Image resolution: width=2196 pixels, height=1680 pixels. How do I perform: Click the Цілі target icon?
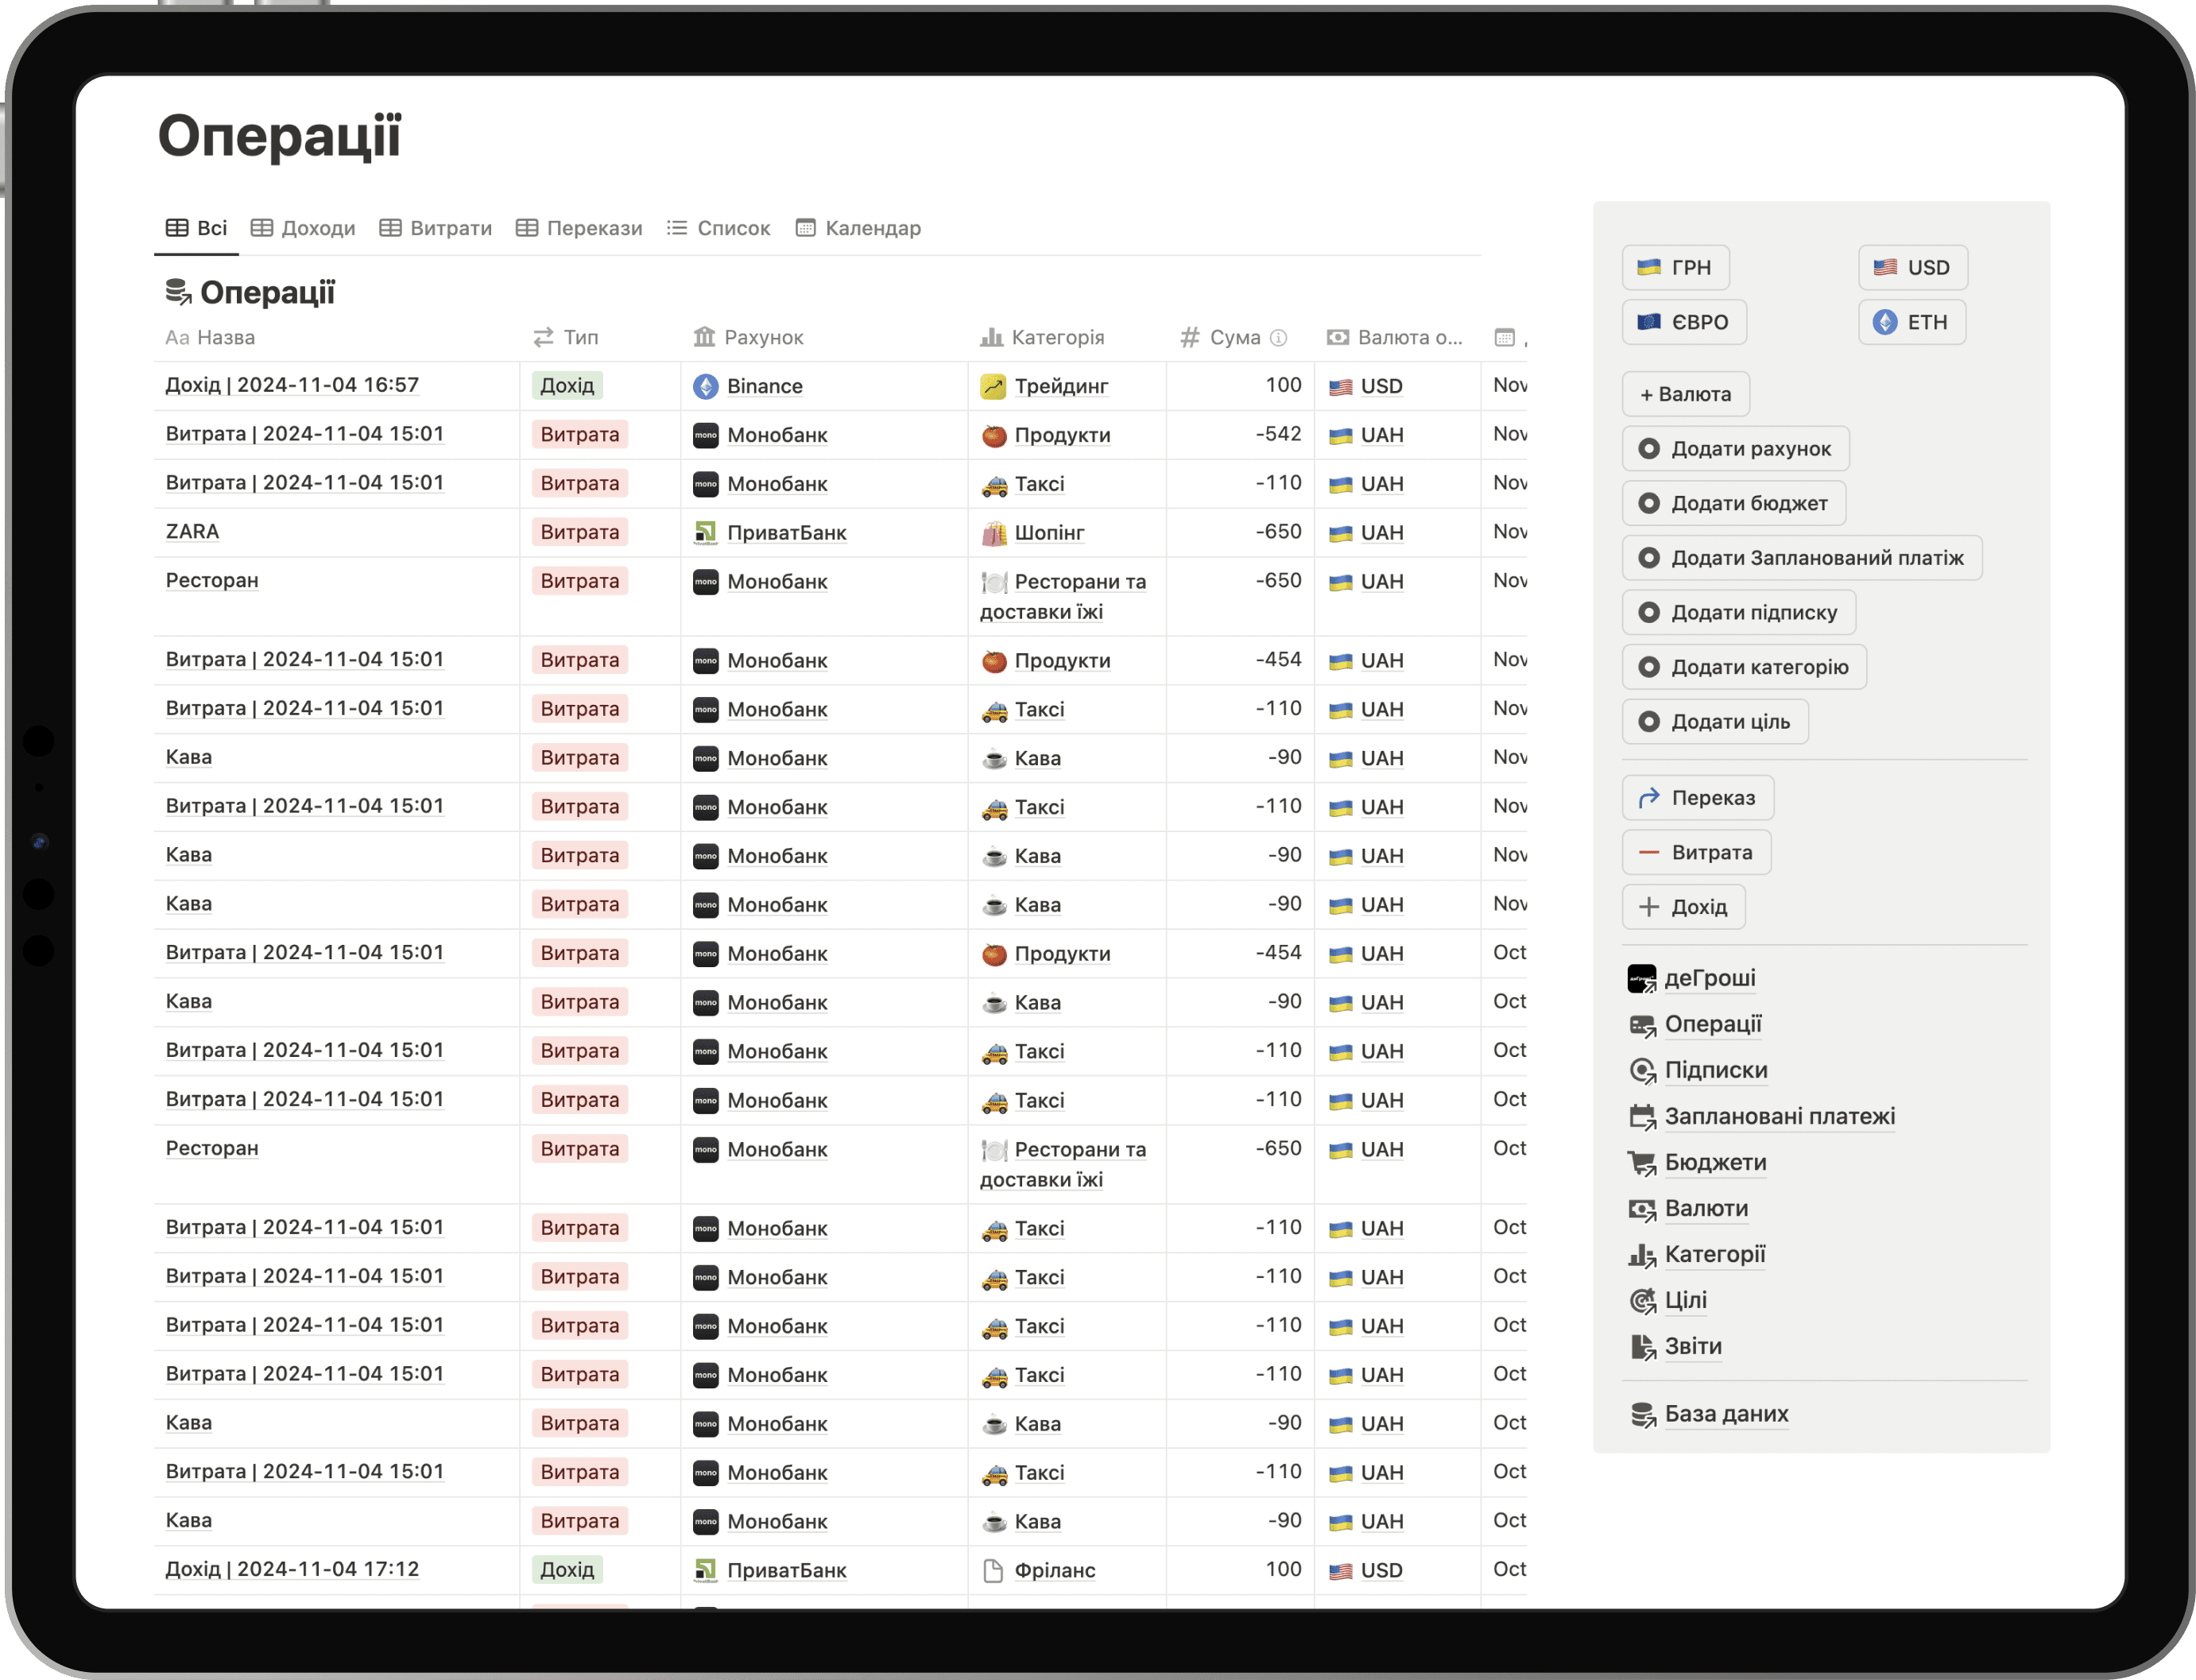[1642, 1301]
